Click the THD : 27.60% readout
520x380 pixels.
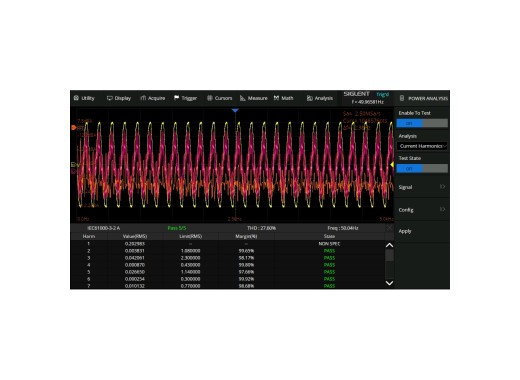click(x=261, y=228)
